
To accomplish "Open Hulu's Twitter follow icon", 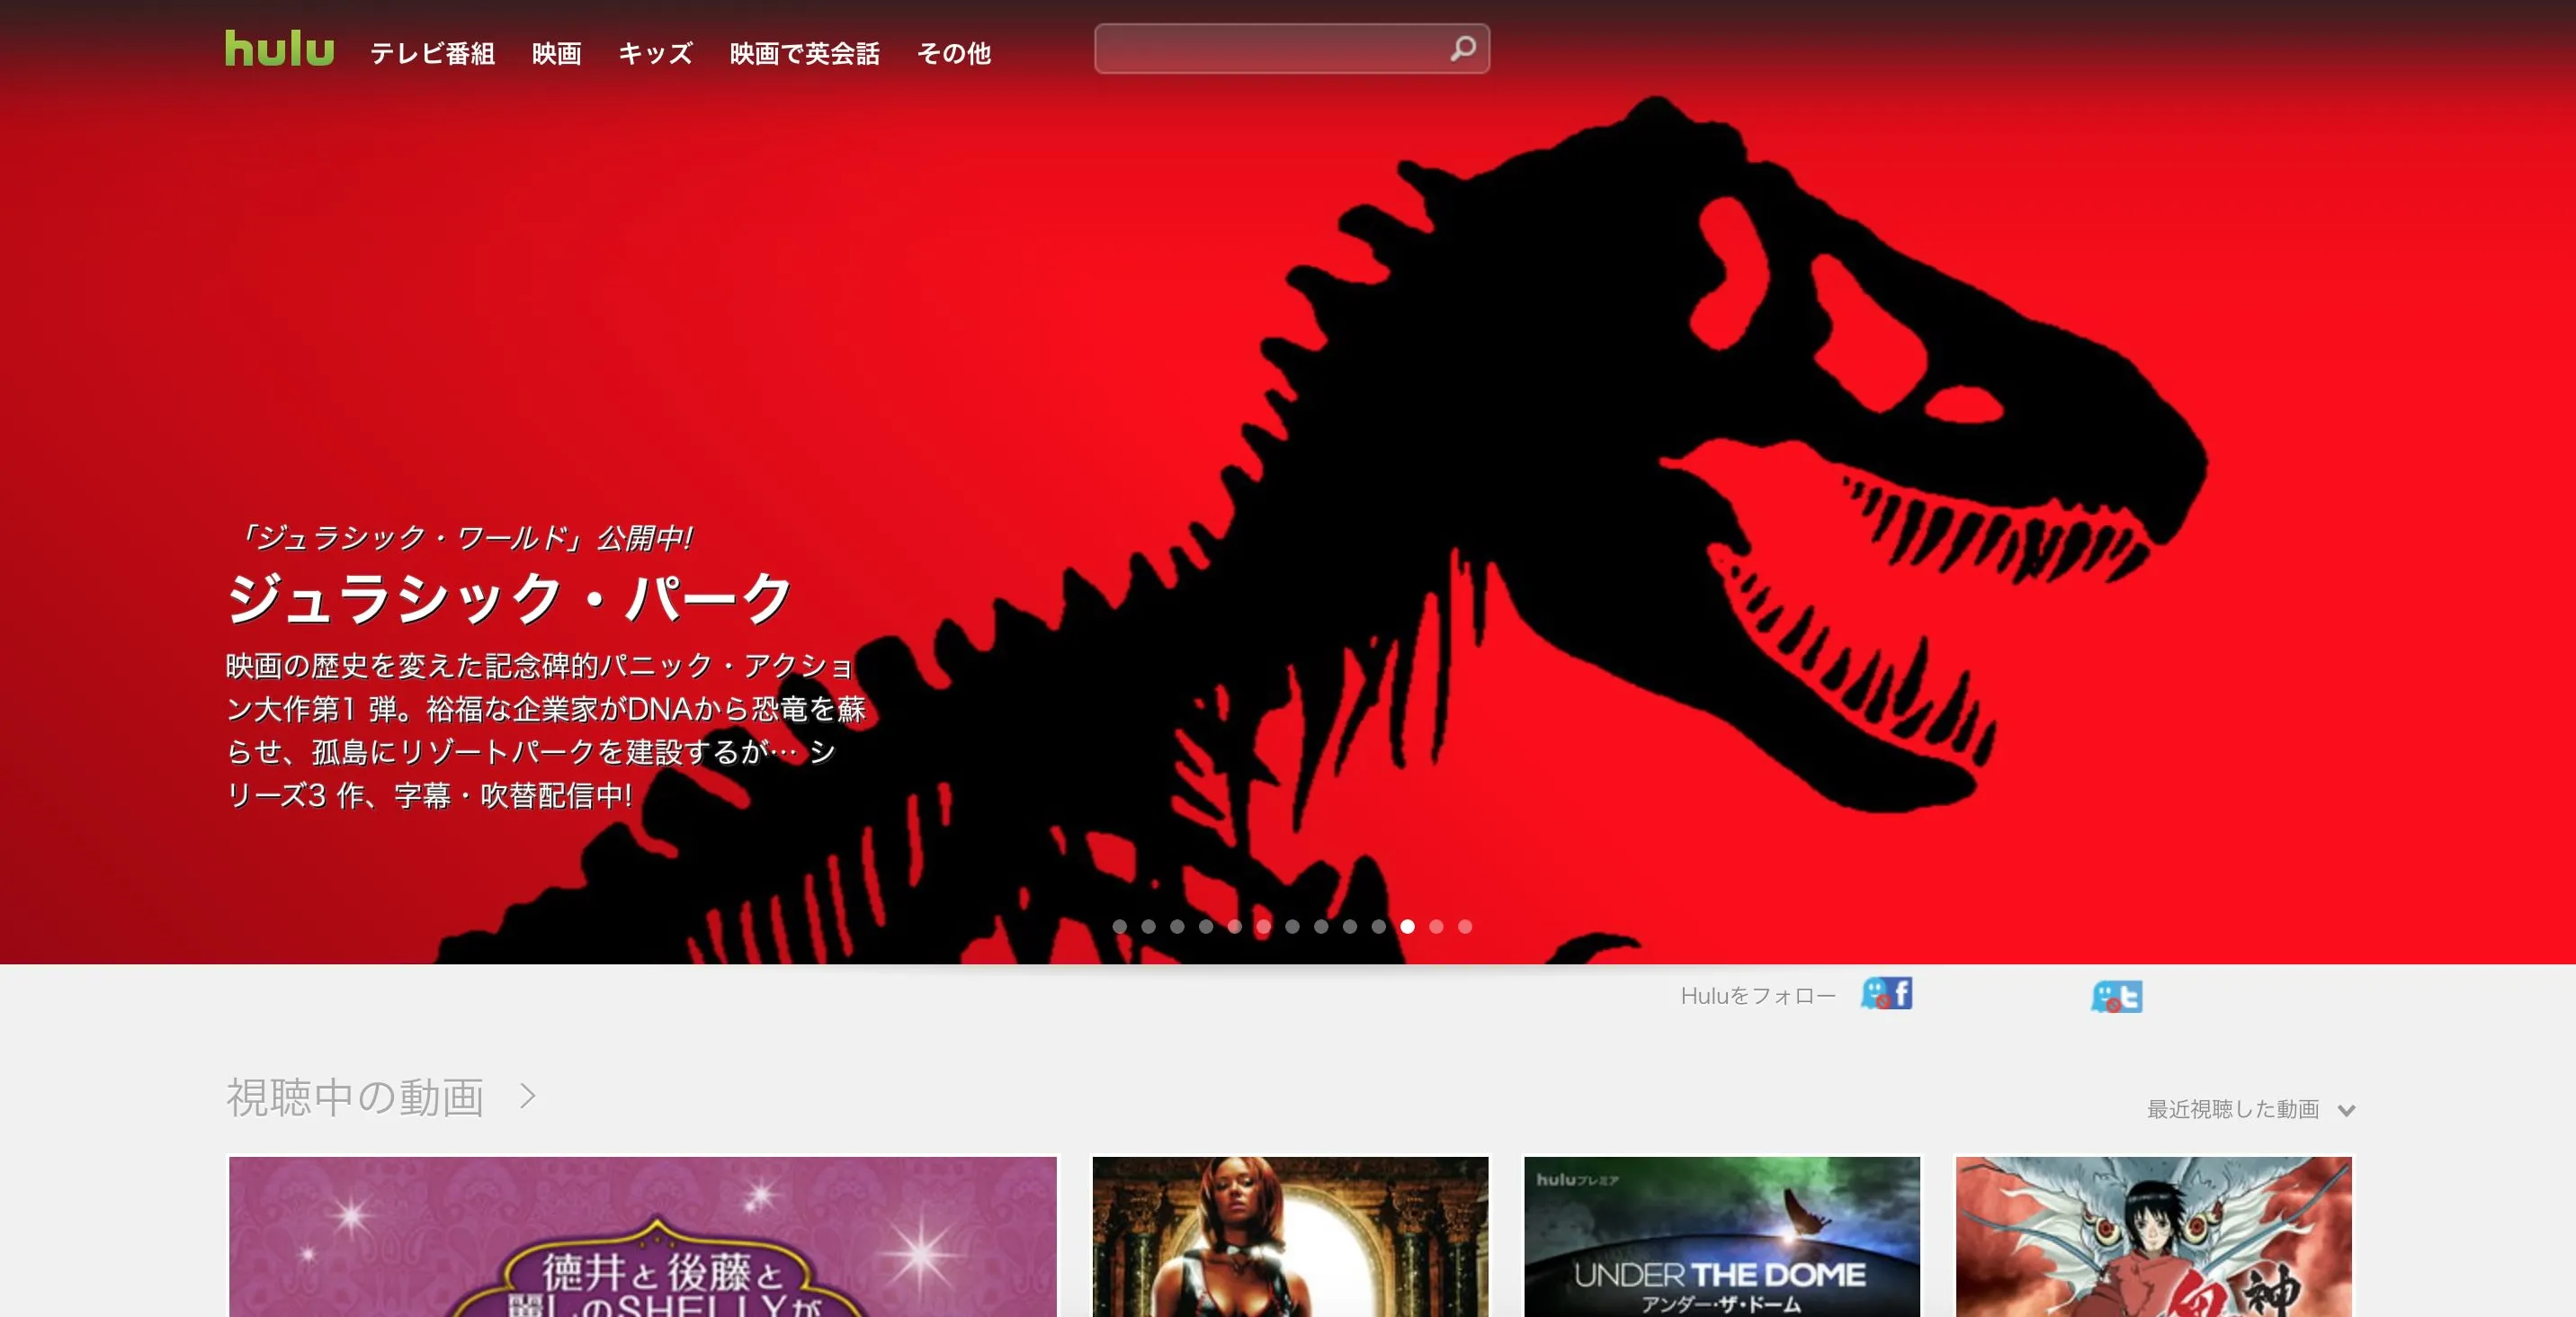I will point(2116,997).
